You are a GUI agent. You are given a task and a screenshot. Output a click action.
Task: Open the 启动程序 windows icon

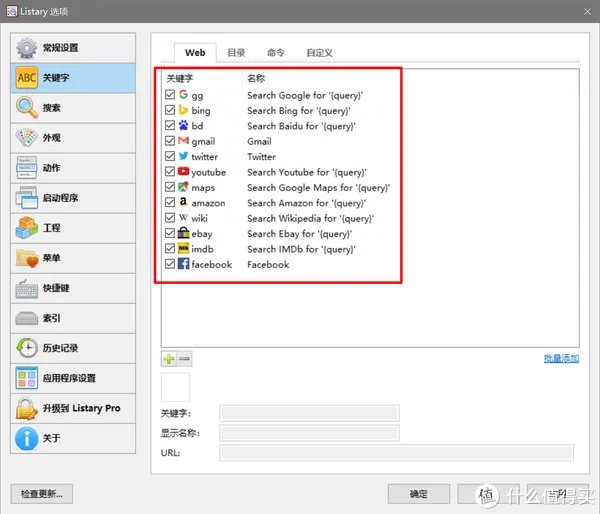[26, 198]
